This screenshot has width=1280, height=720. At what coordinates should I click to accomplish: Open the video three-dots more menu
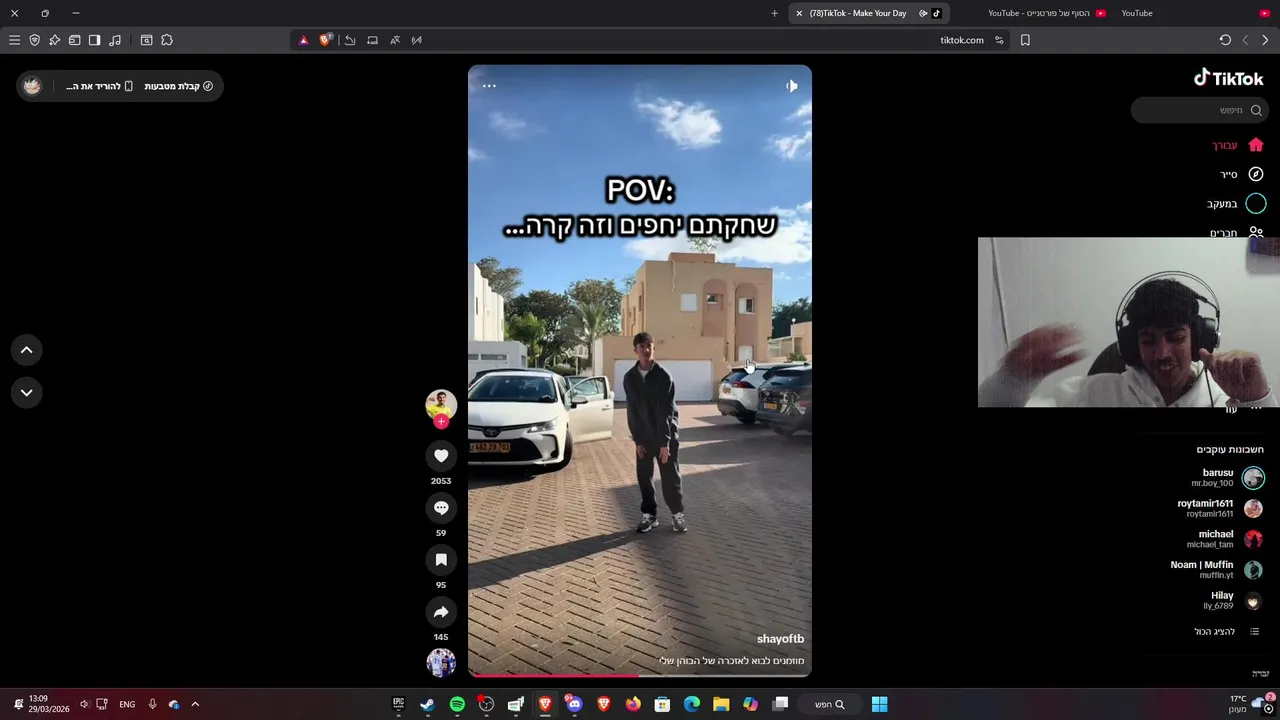pos(489,86)
